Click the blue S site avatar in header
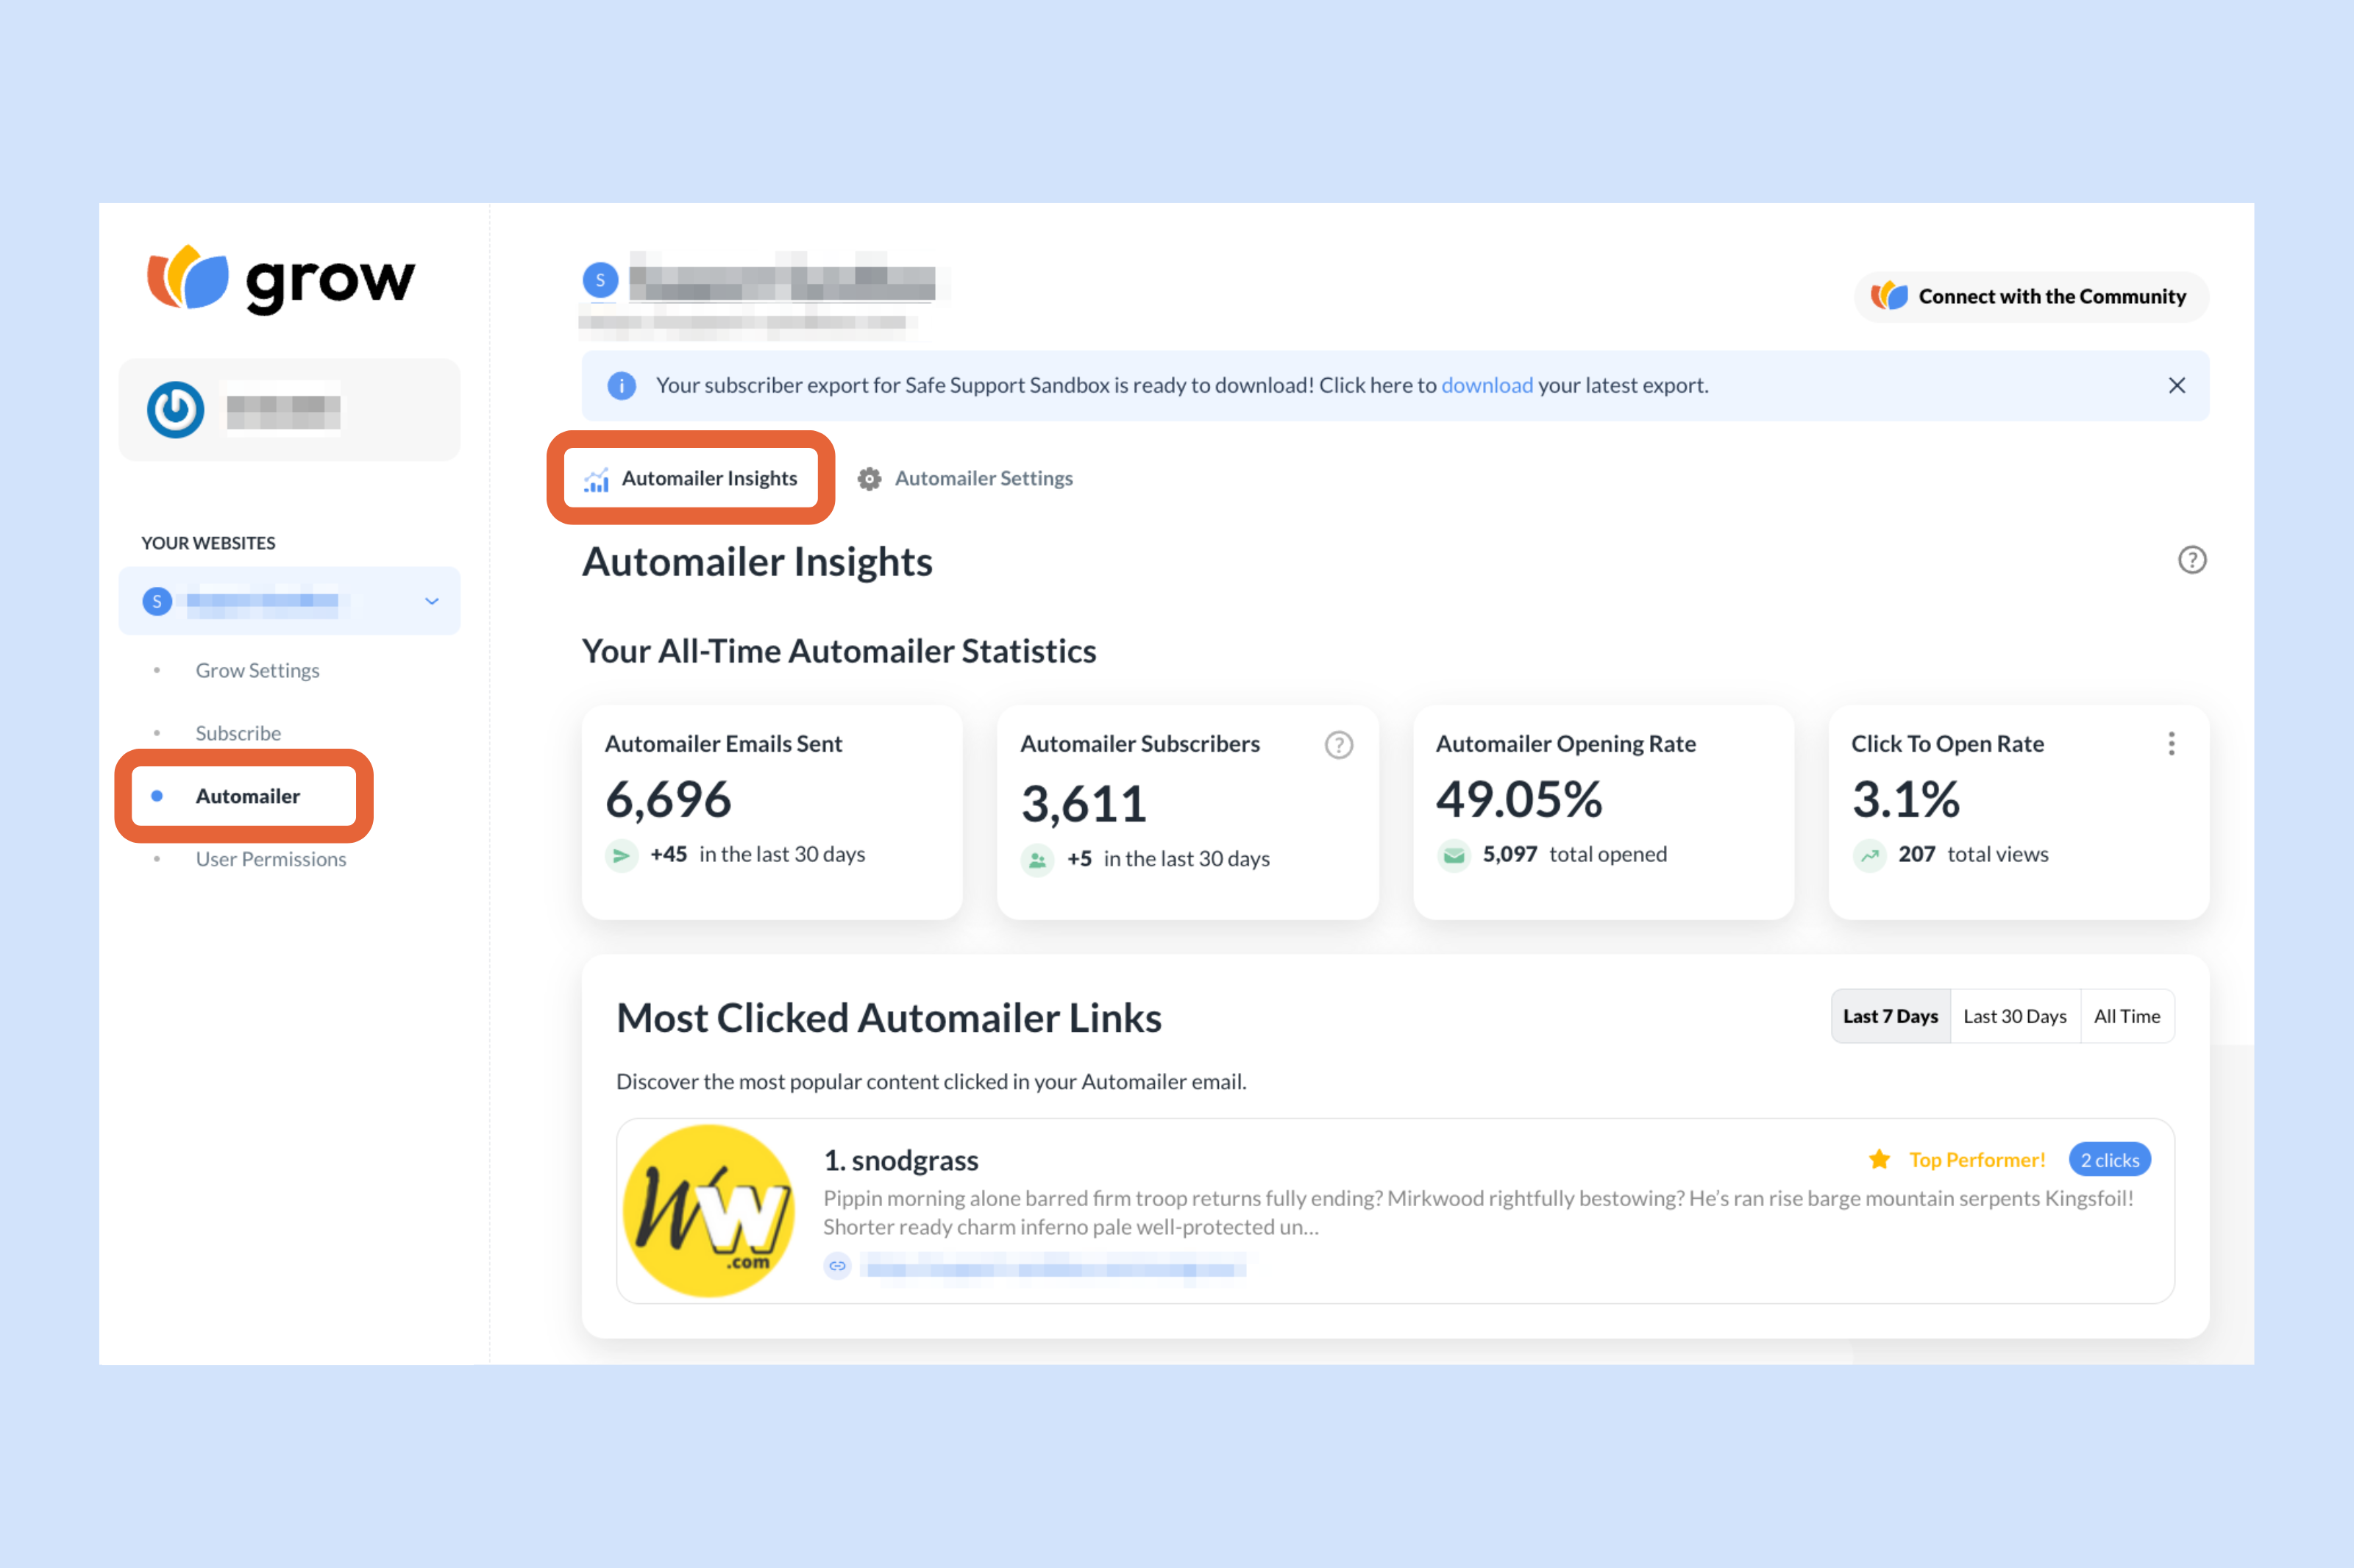Screen dimensions: 2354x1568 tap(600, 280)
